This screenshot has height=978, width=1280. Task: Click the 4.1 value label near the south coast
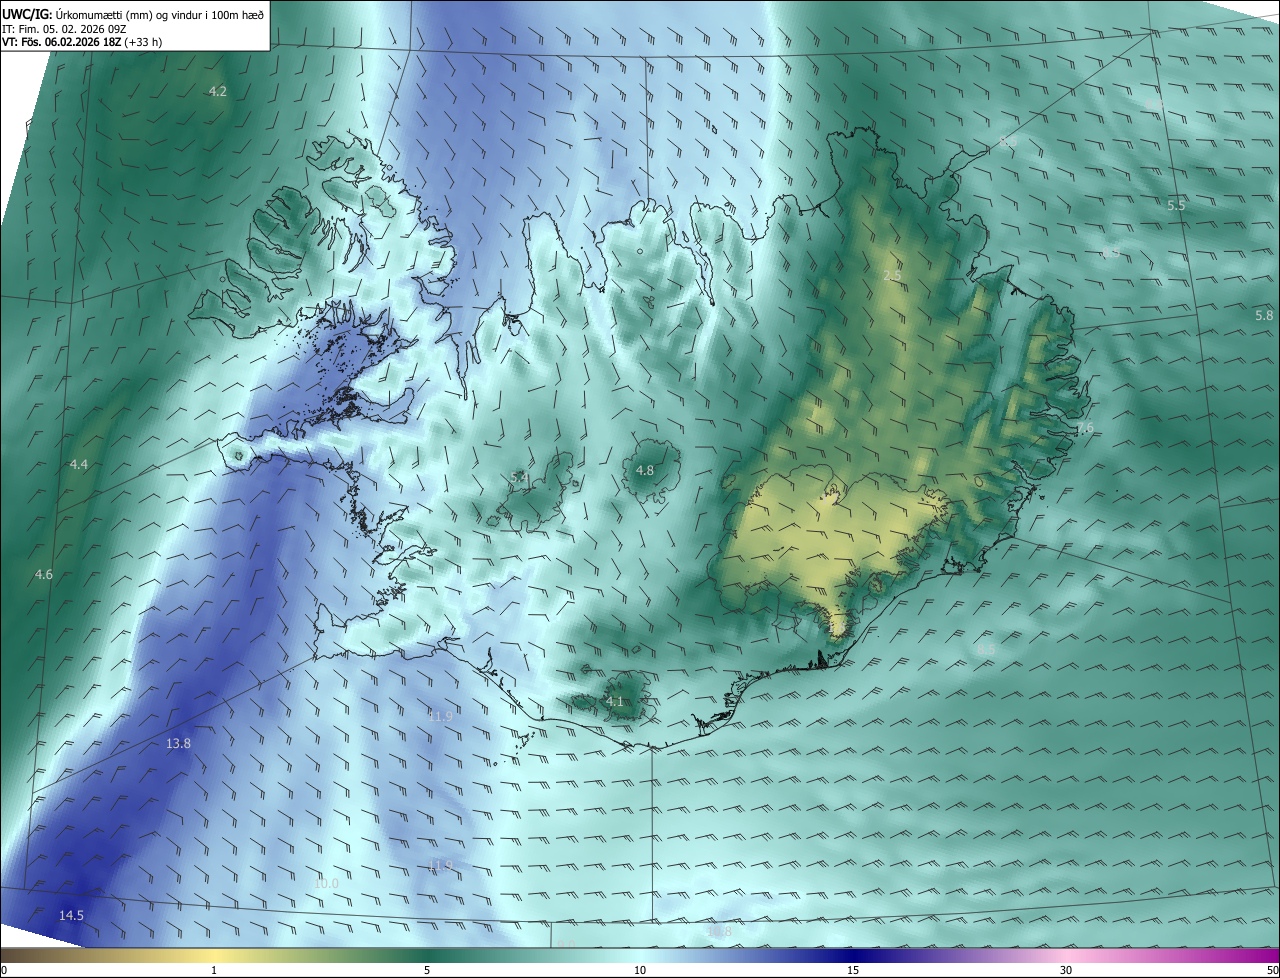(615, 703)
